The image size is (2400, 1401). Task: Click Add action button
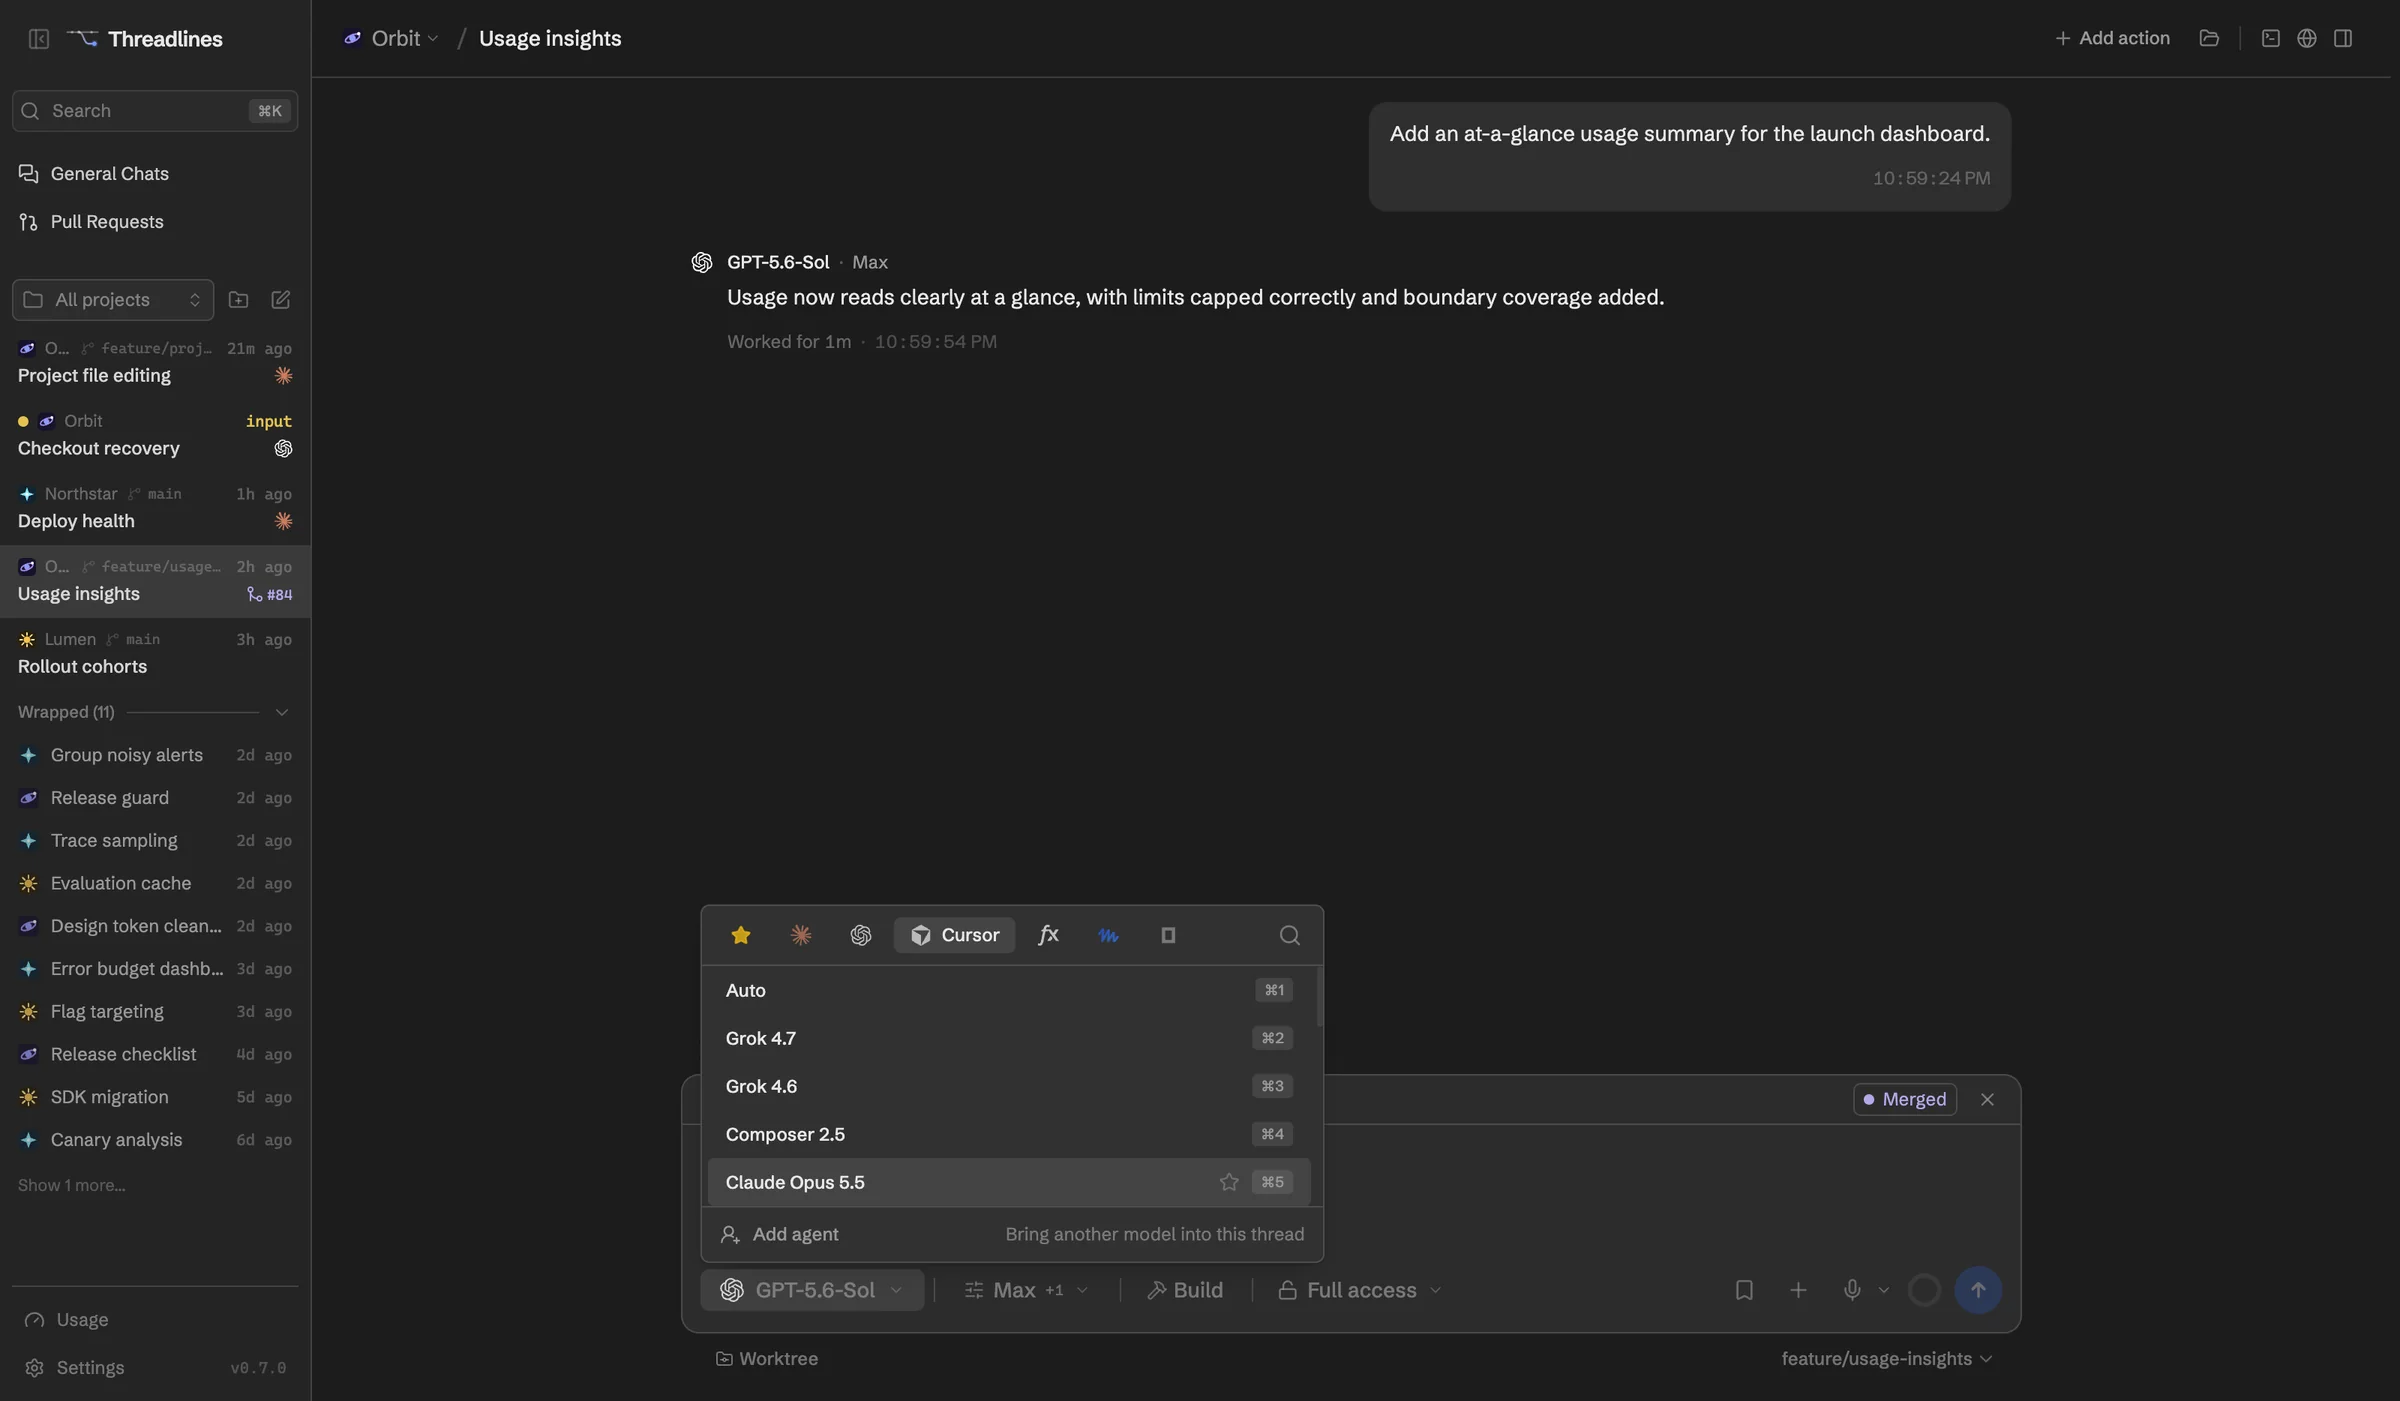pyautogui.click(x=2112, y=38)
